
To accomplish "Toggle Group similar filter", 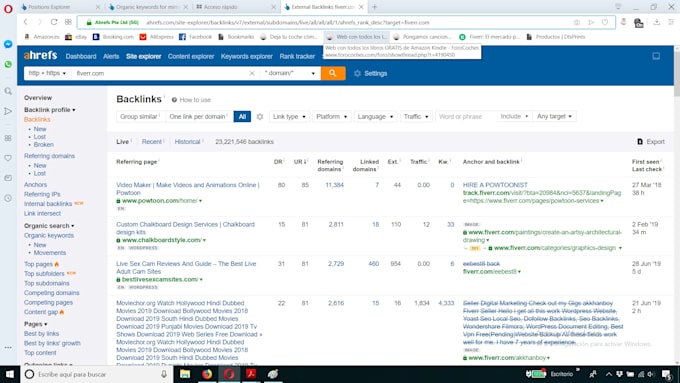I will click(140, 116).
